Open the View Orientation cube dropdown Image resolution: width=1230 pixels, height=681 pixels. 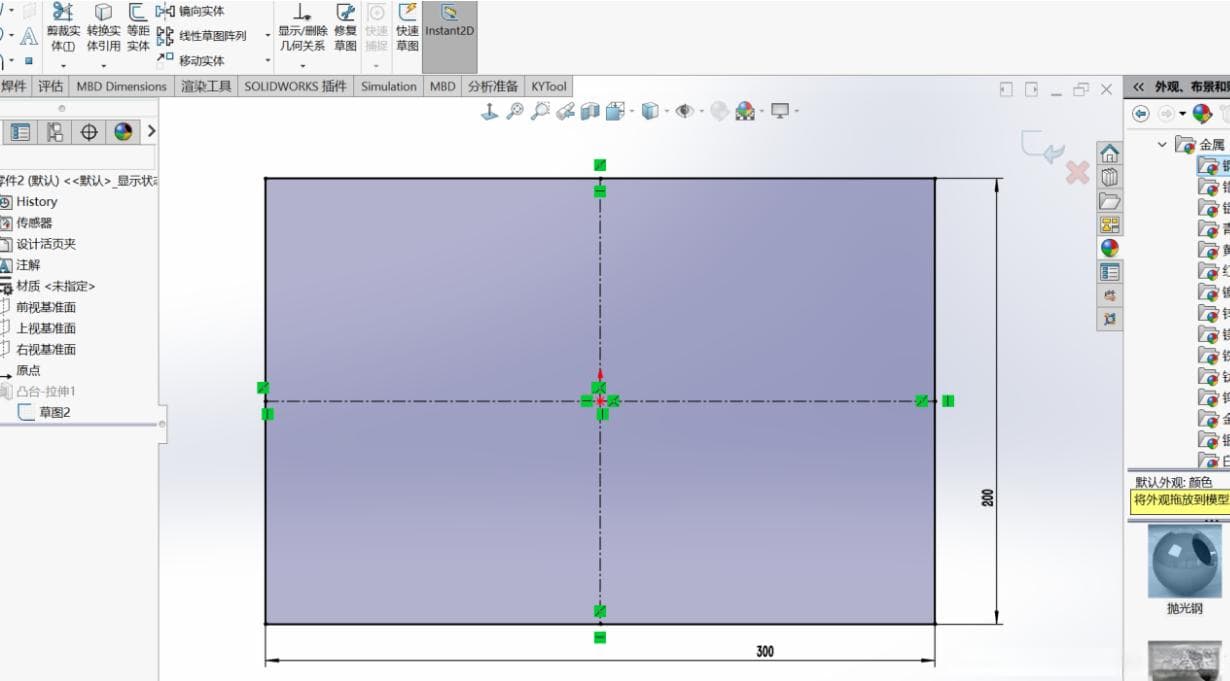tap(619, 111)
